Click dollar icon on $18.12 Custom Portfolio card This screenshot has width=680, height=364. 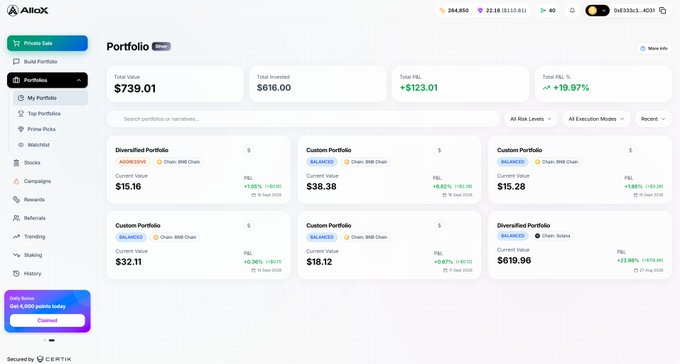439,226
